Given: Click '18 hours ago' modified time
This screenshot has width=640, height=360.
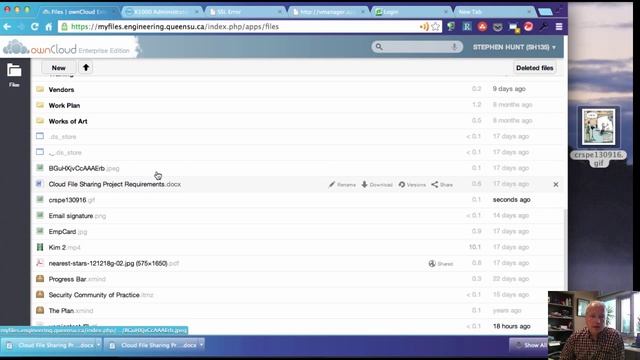Looking at the screenshot, I should pos(511,326).
